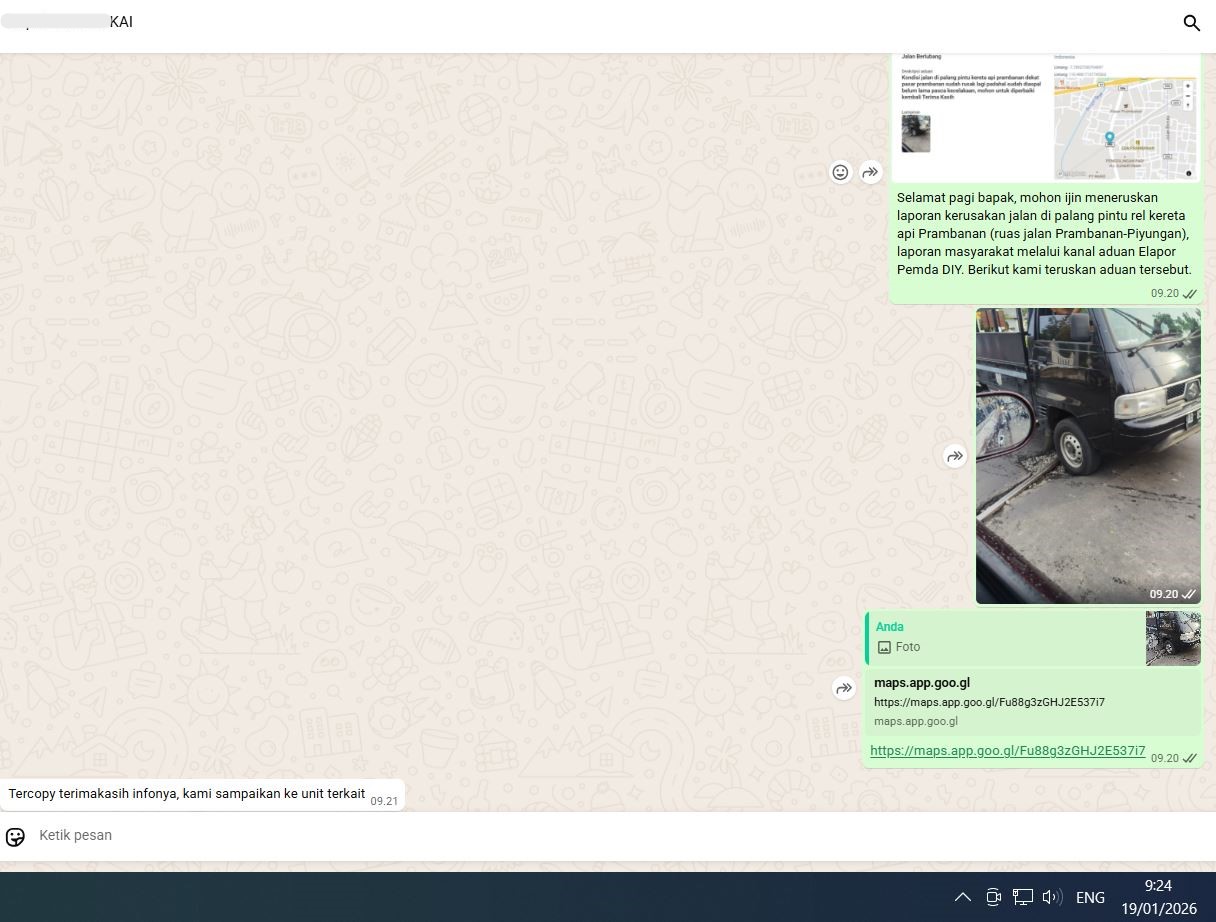The width and height of the screenshot is (1216, 922).
Task: Open the Elapor report screenshot image
Action: click(1045, 115)
